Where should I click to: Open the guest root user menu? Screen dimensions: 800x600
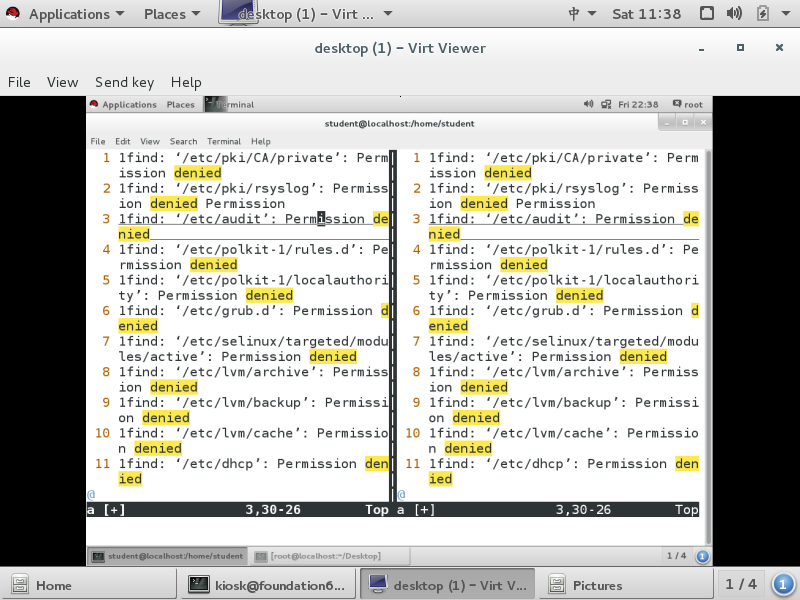[688, 104]
